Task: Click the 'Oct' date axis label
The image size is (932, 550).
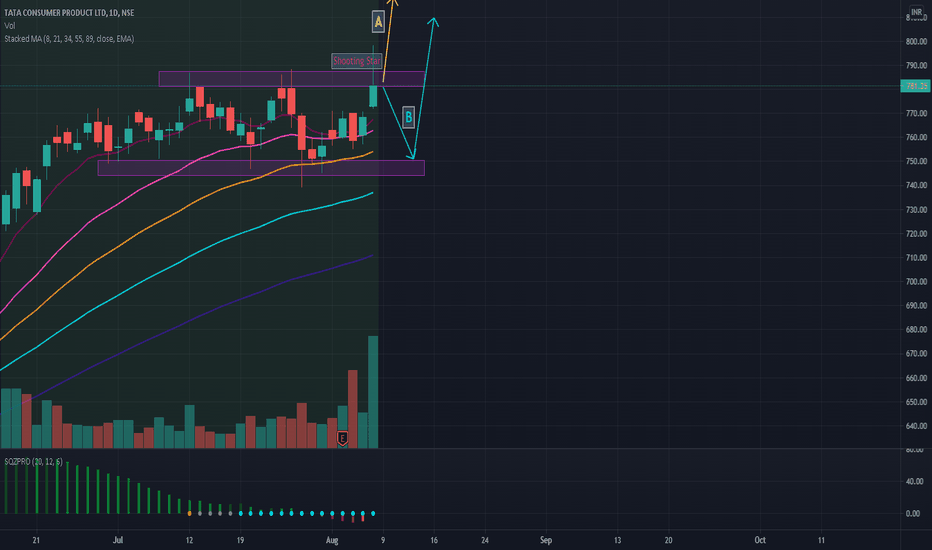Action: click(760, 540)
